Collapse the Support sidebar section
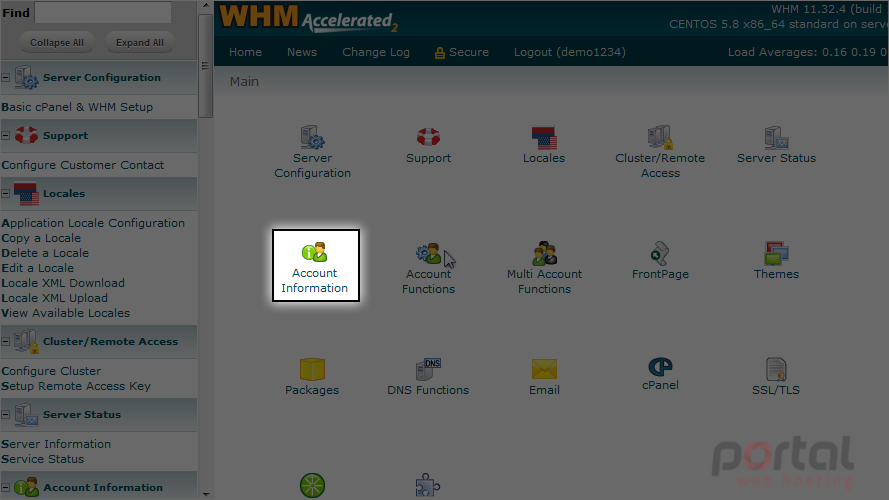This screenshot has height=500, width=889. (6, 135)
